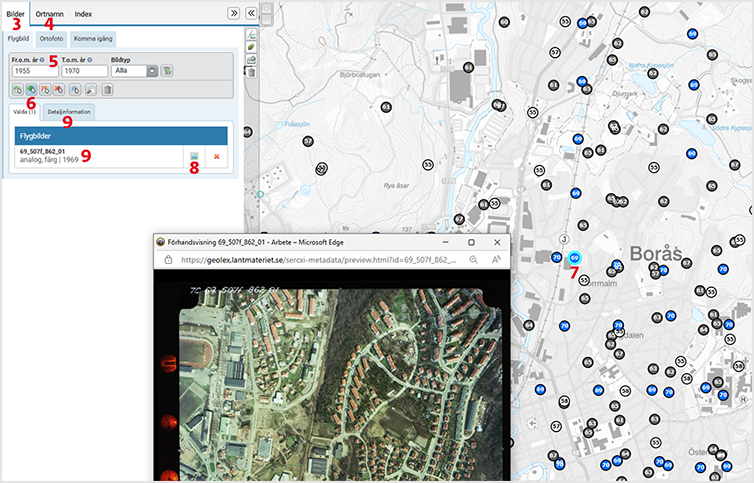Click the T.o.m. år field showing 1970
The image size is (754, 483).
click(85, 71)
